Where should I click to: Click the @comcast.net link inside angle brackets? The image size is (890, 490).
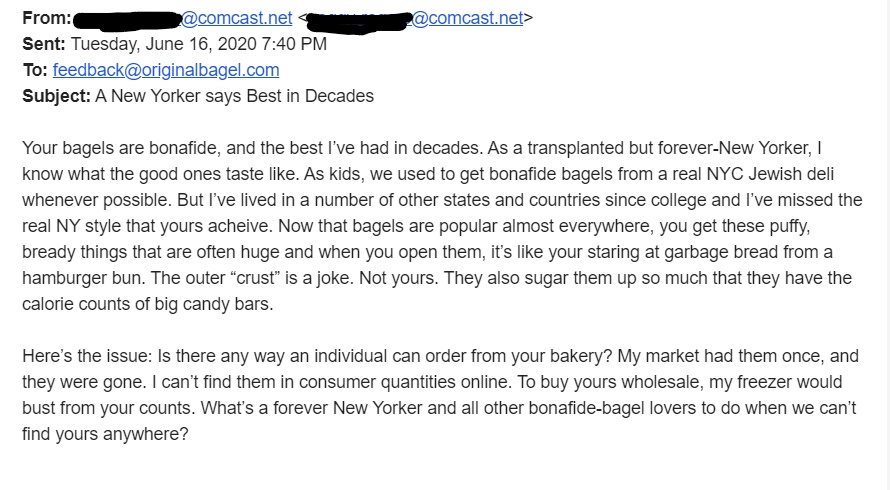(x=467, y=18)
